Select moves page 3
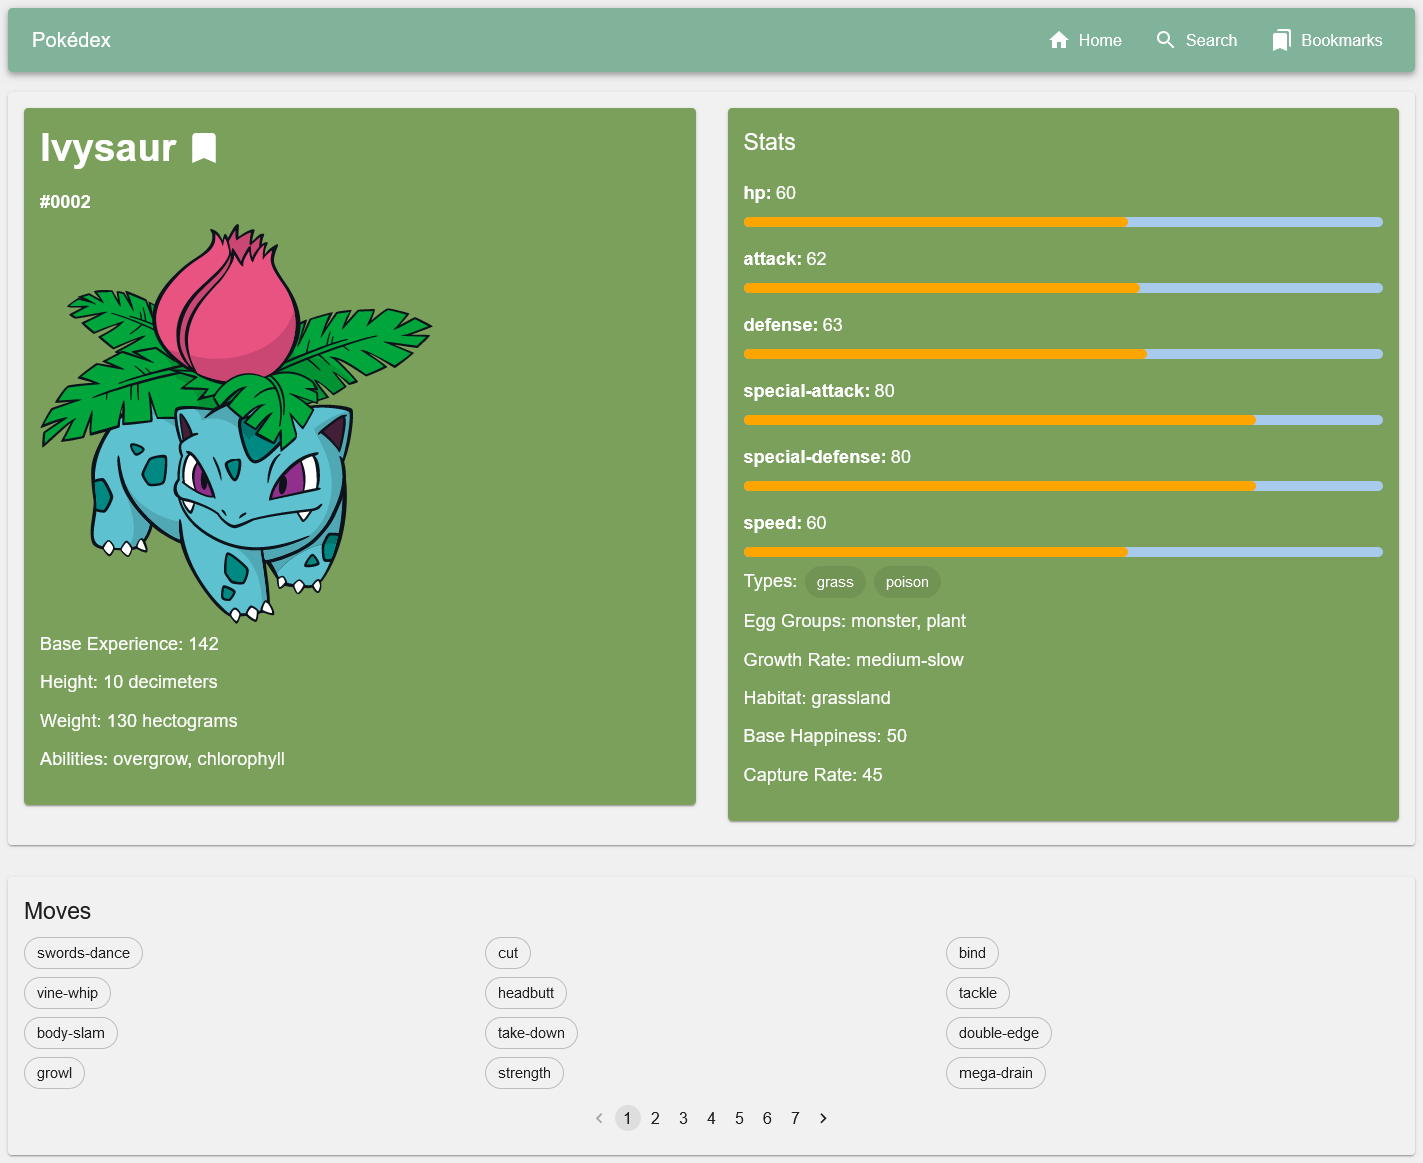This screenshot has height=1163, width=1423. tap(683, 1118)
